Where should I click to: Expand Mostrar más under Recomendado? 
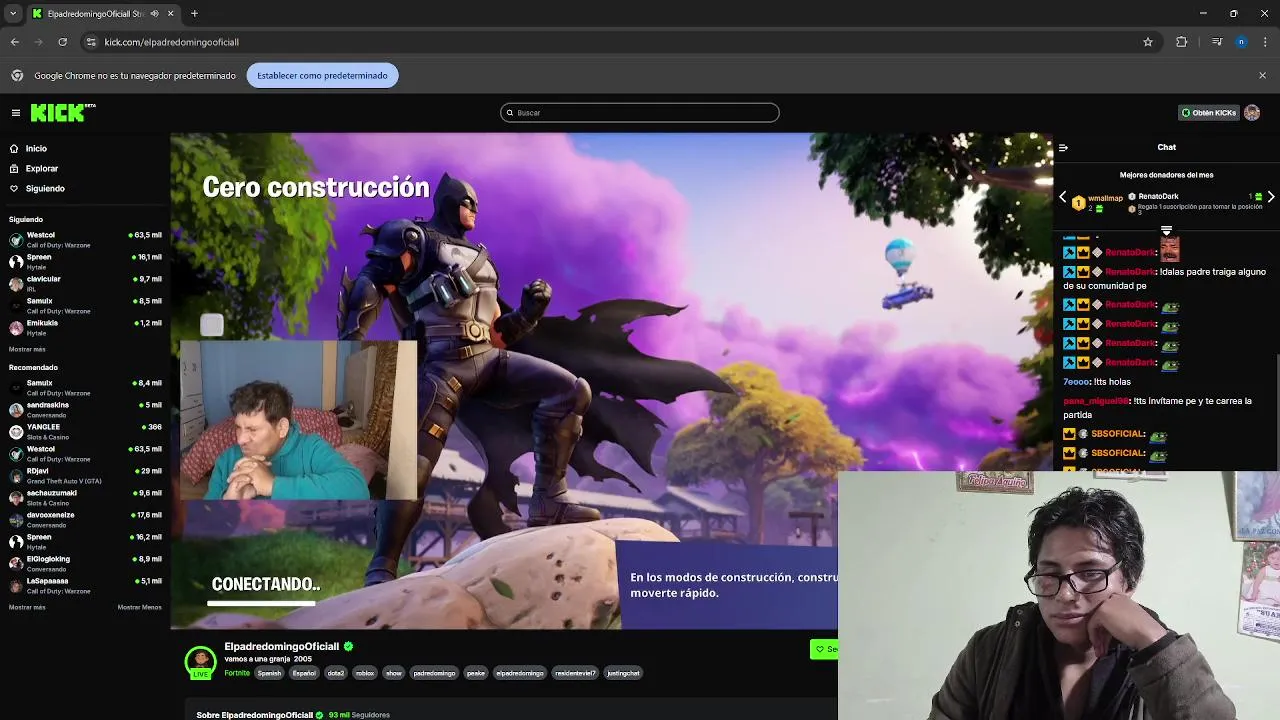pyautogui.click(x=27, y=607)
